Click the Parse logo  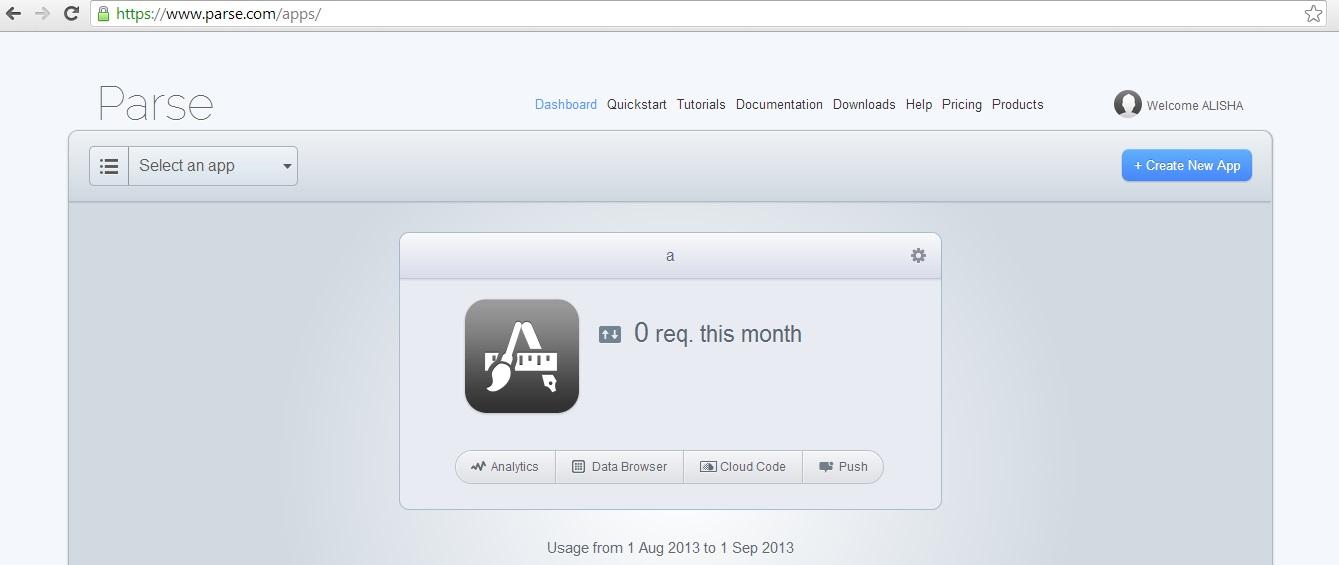[156, 103]
